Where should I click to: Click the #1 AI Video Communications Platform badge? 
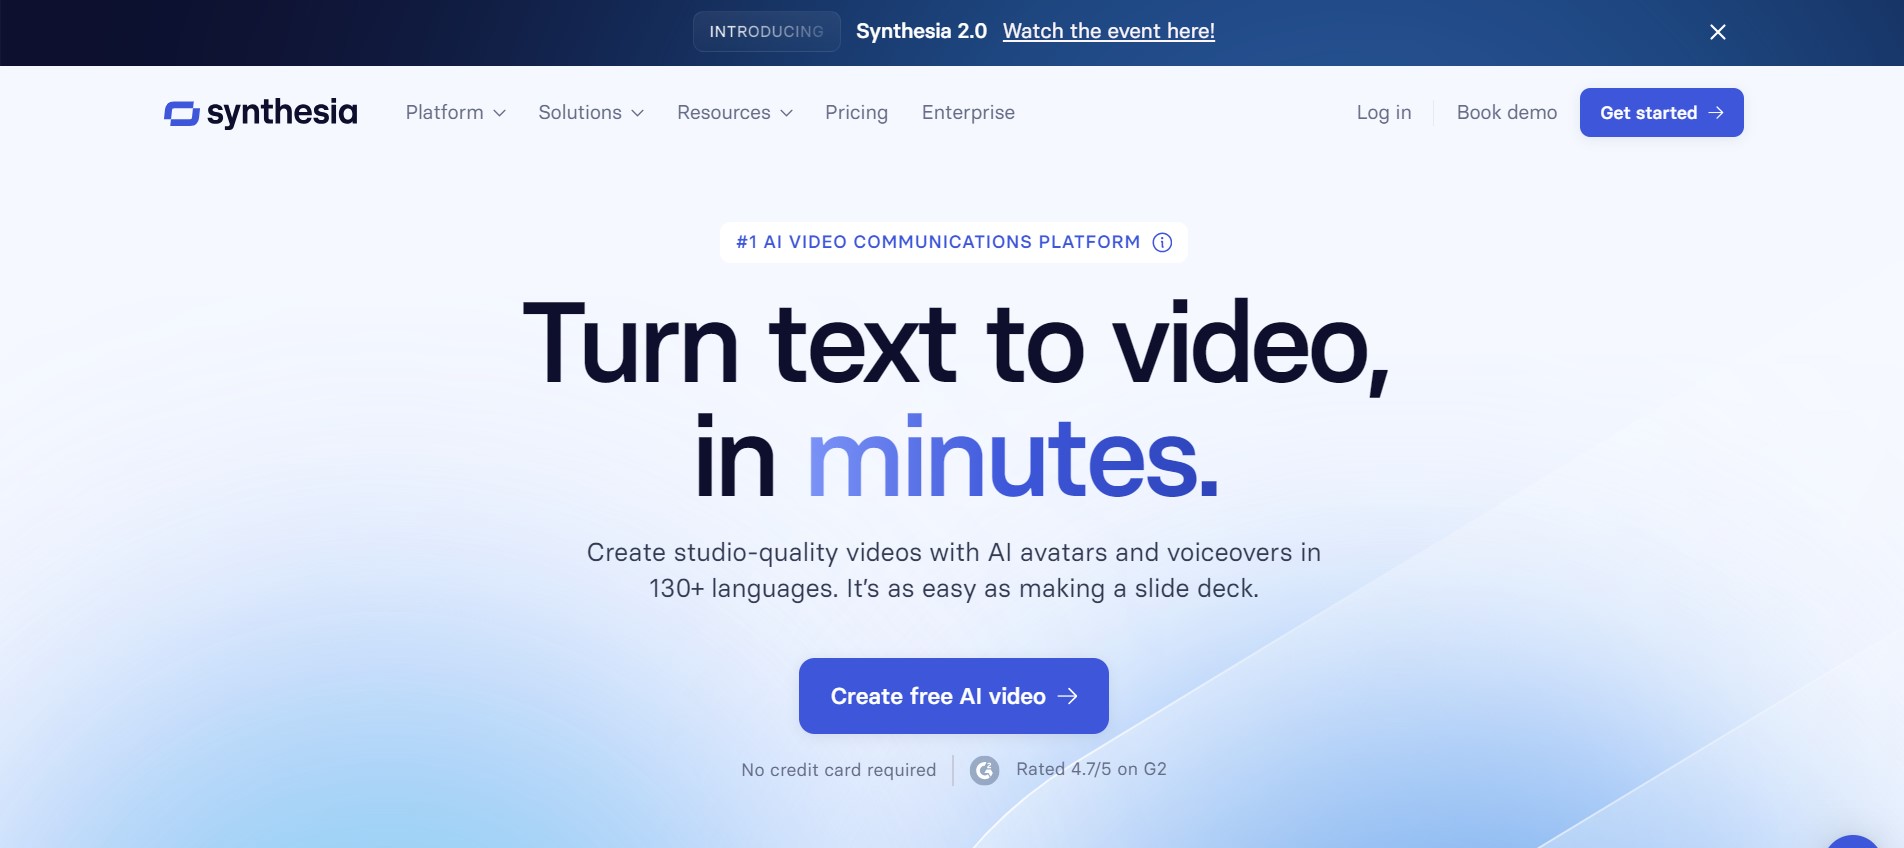tap(938, 242)
